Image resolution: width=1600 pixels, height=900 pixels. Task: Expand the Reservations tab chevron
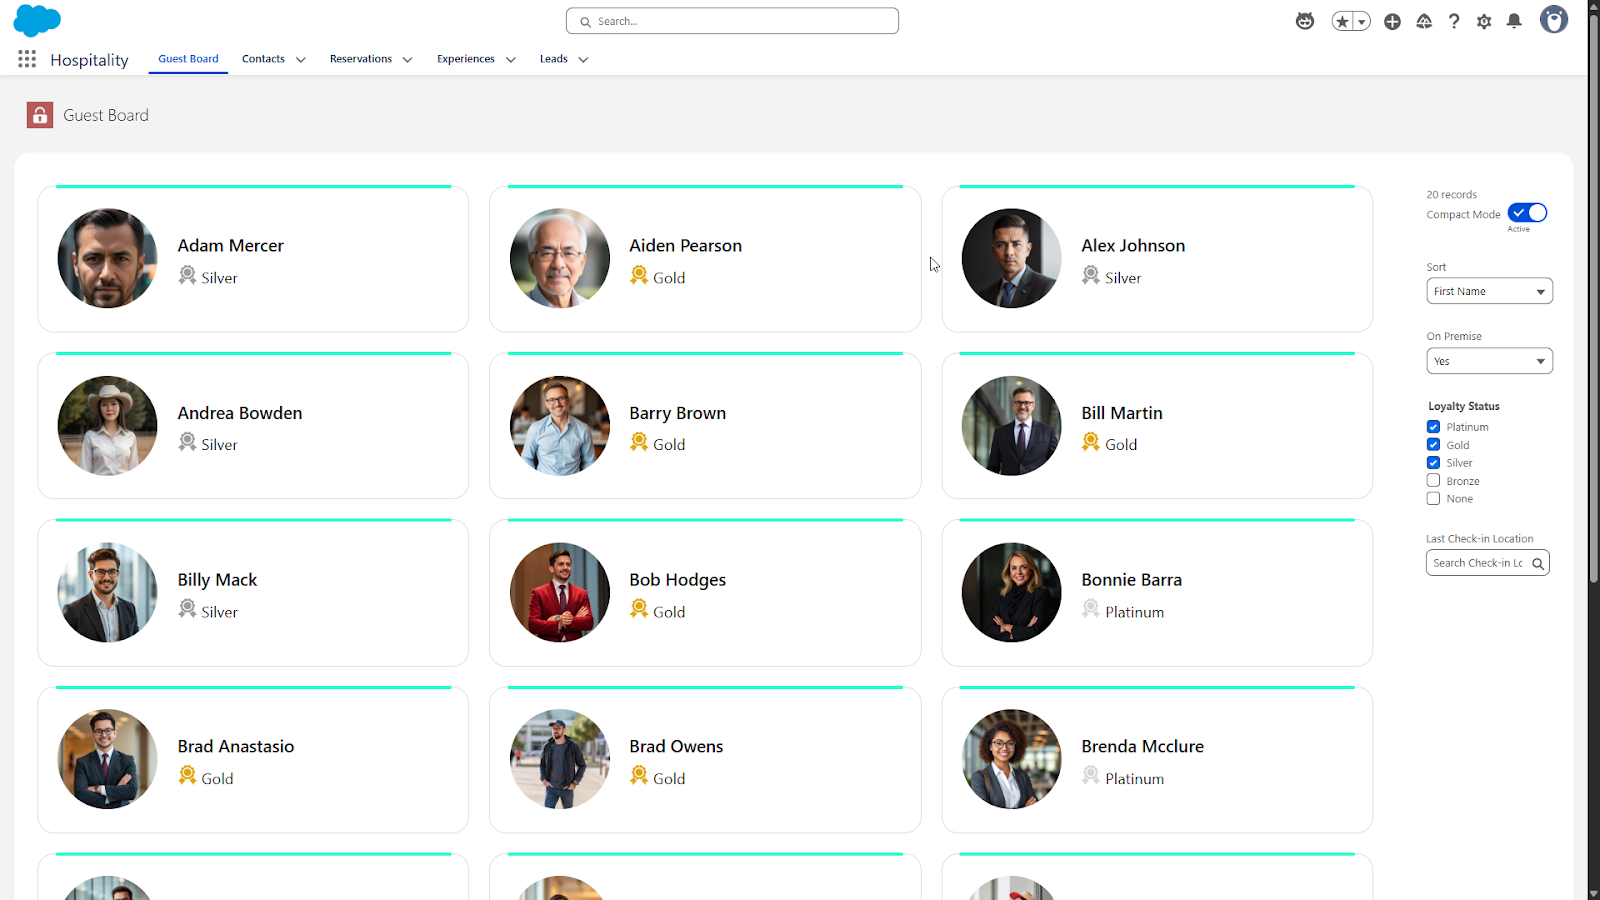tap(407, 60)
